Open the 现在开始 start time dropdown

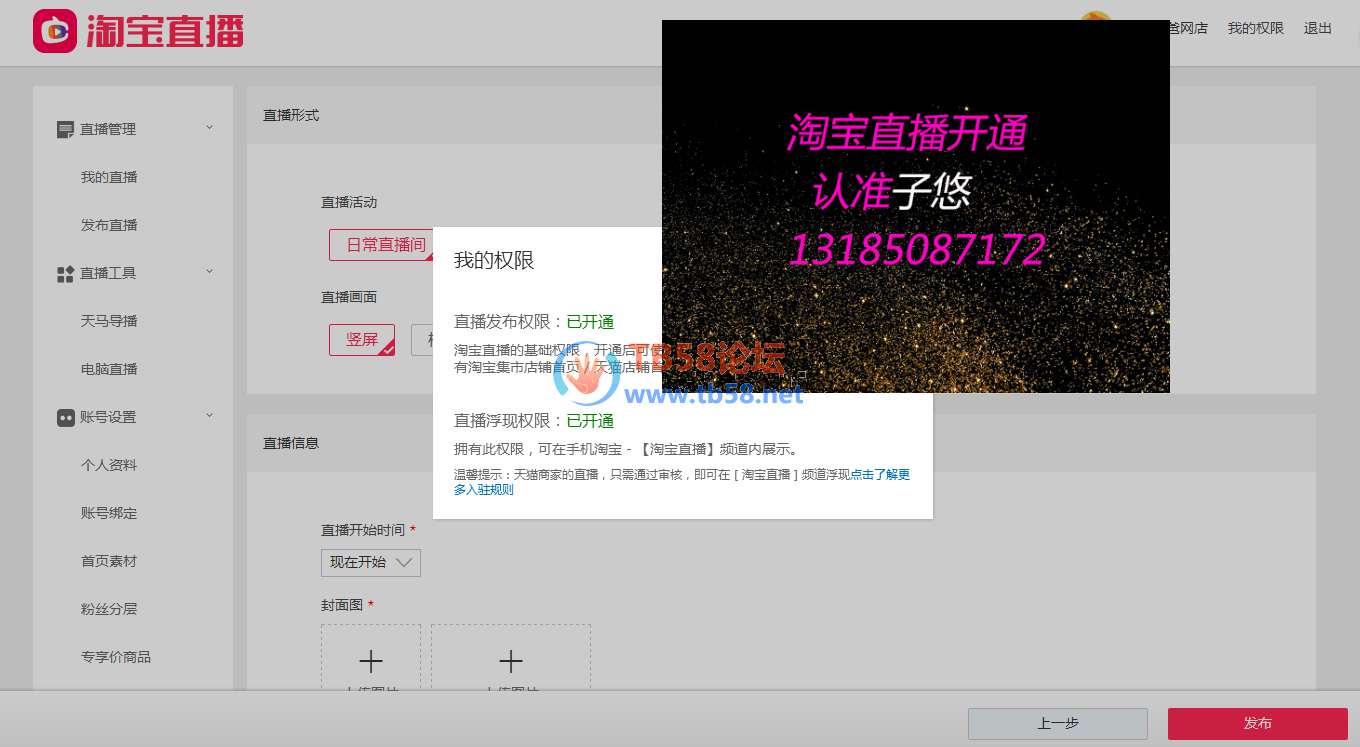click(371, 563)
